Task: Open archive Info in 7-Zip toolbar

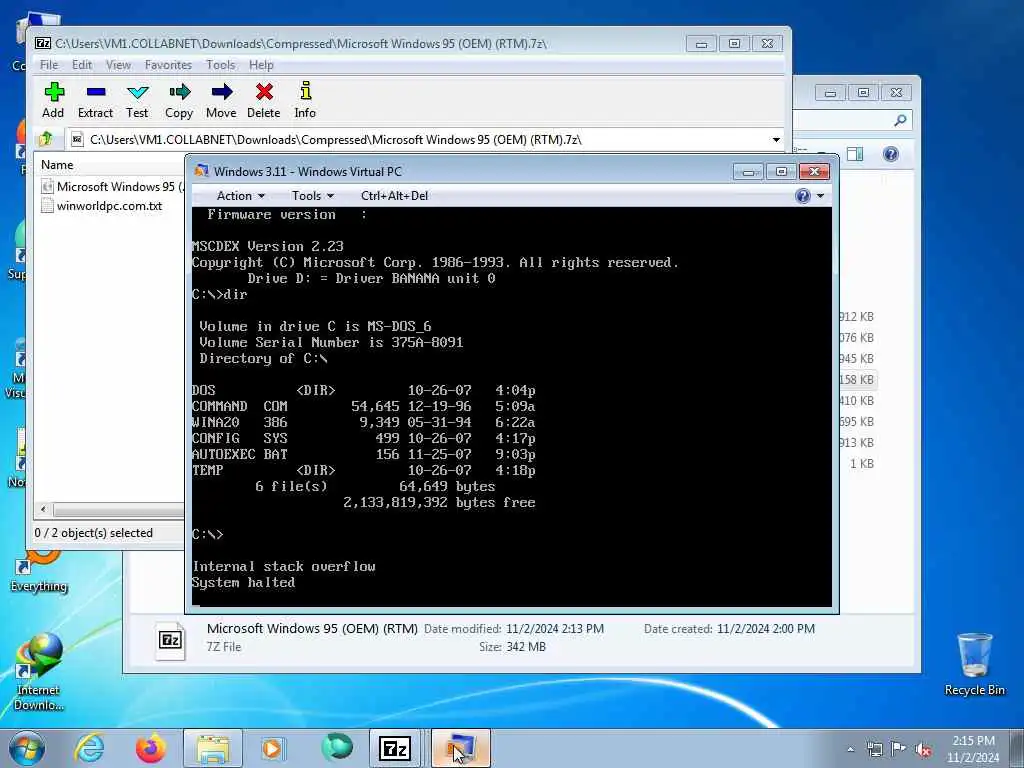Action: coord(305,100)
